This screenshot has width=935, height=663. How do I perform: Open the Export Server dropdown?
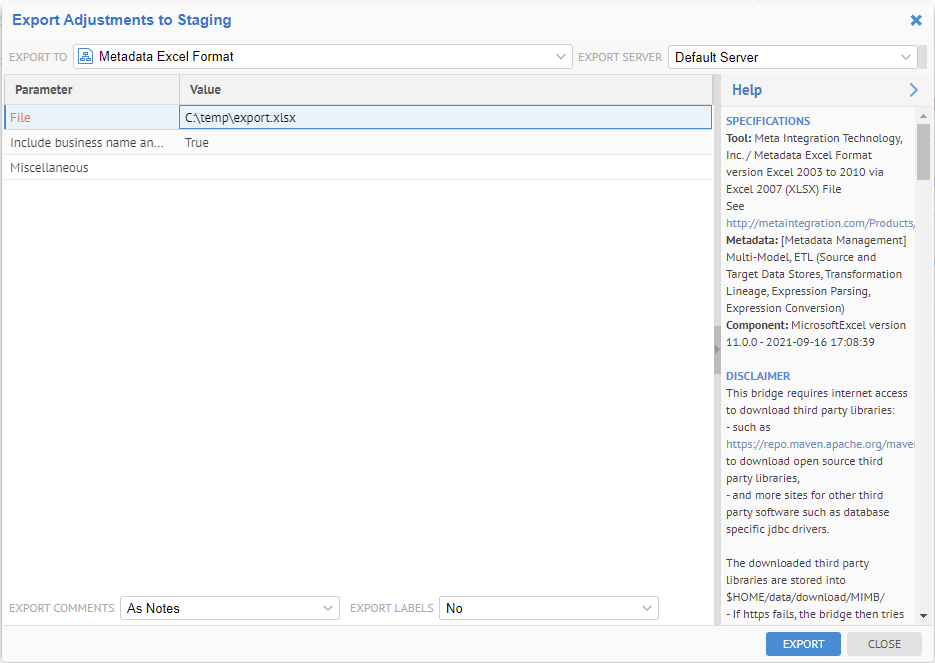[x=906, y=57]
